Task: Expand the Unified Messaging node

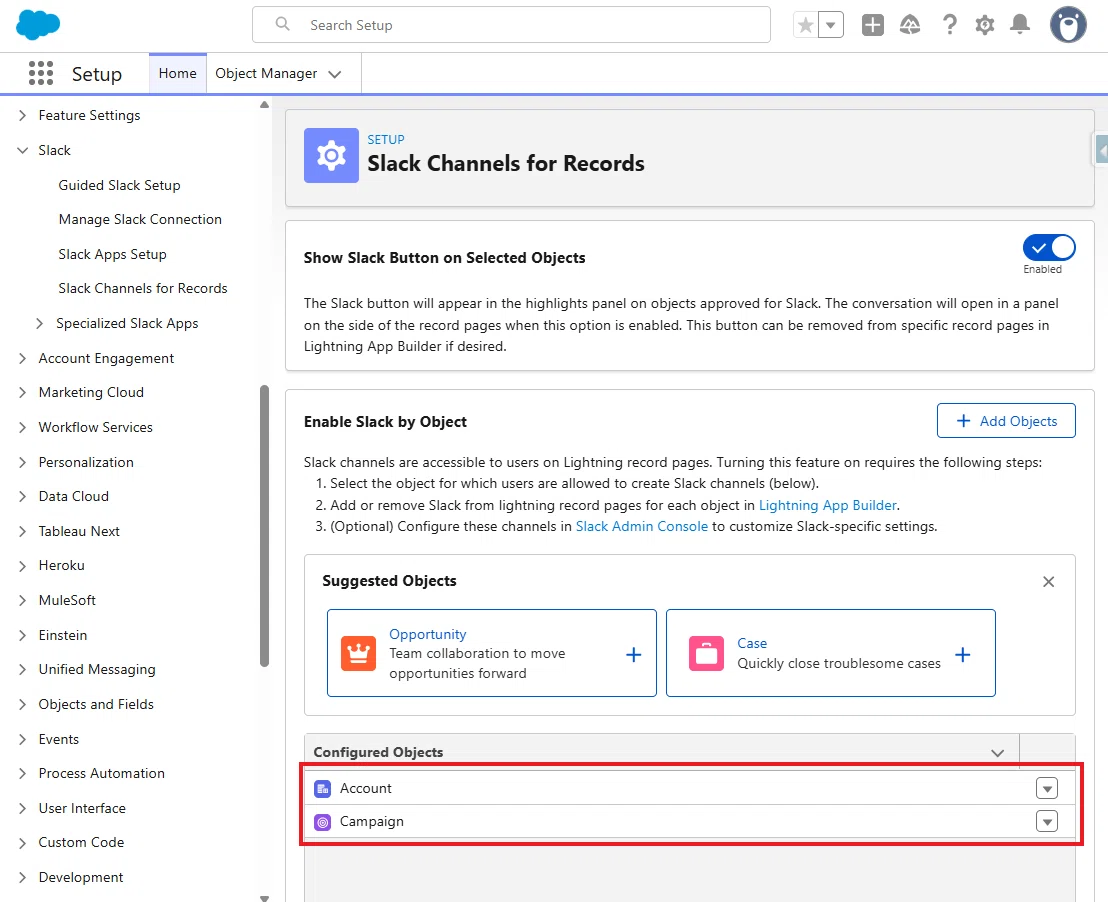Action: 23,669
